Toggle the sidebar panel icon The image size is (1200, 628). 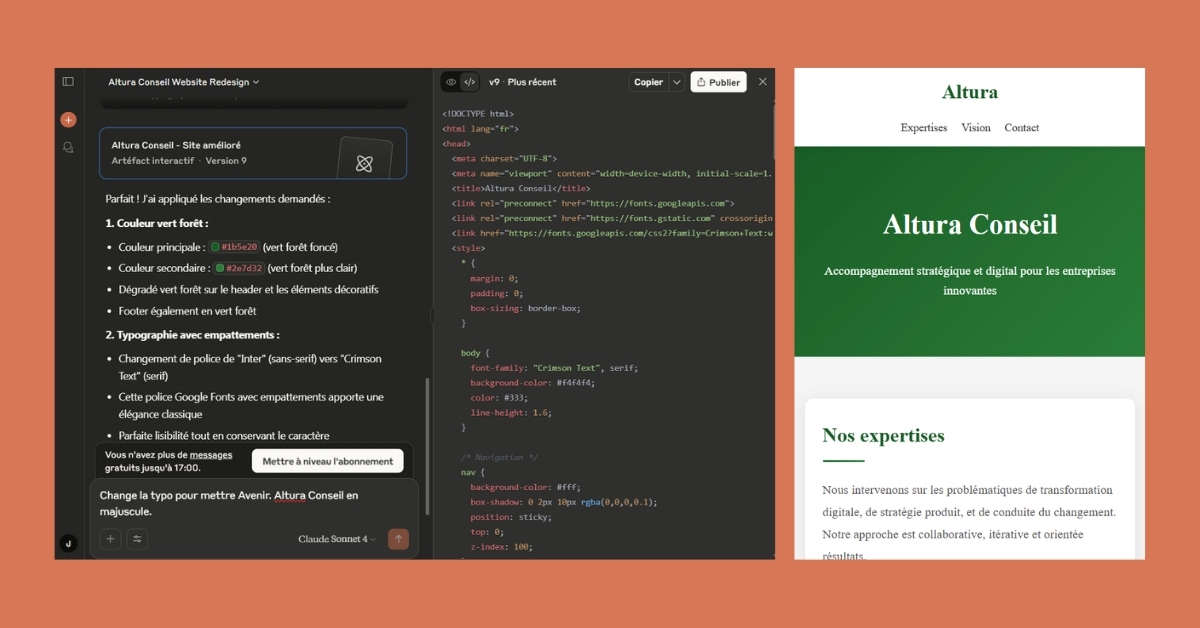(x=68, y=82)
